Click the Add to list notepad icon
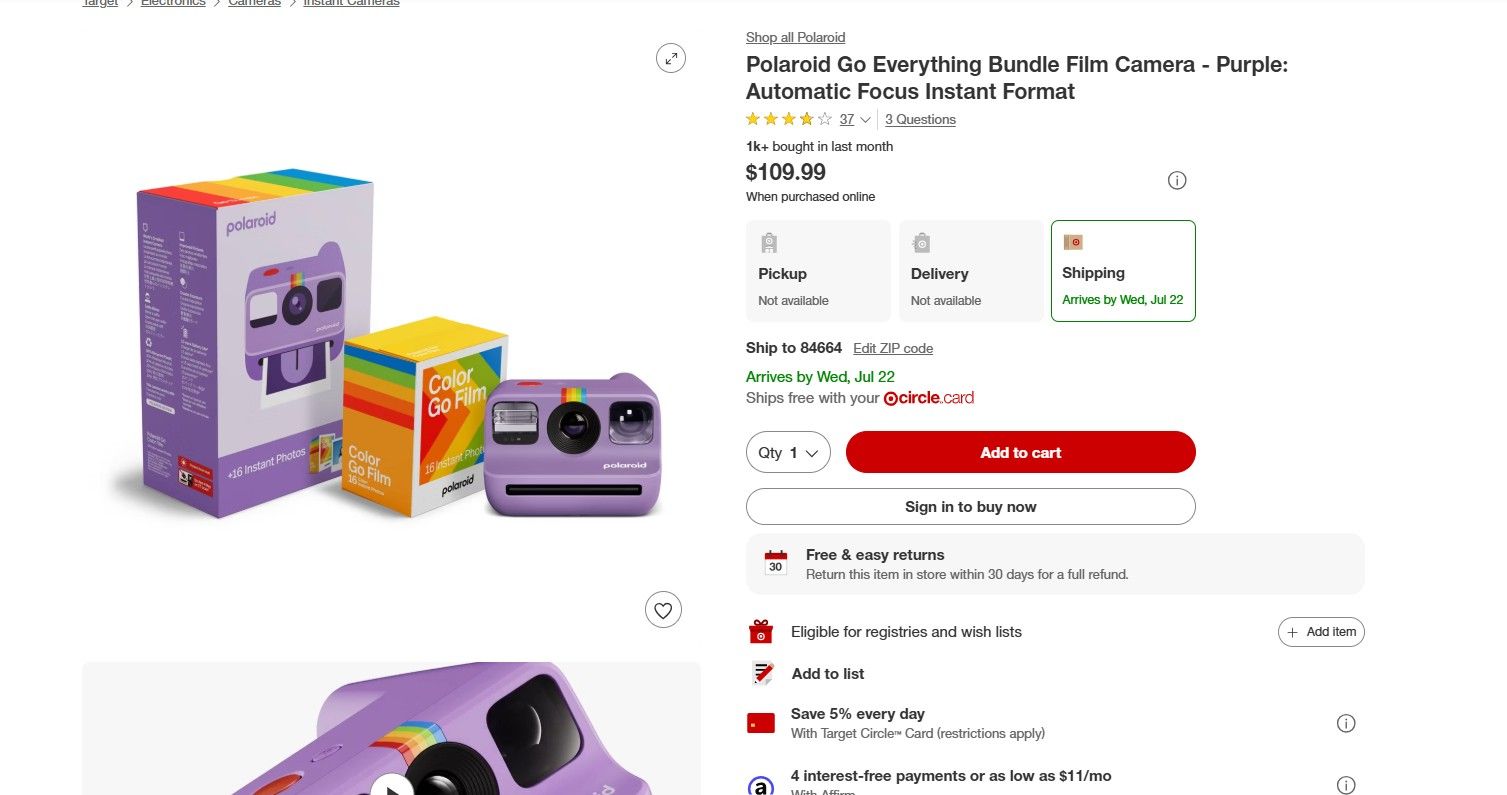Viewport: 1507px width, 795px height. click(x=763, y=673)
